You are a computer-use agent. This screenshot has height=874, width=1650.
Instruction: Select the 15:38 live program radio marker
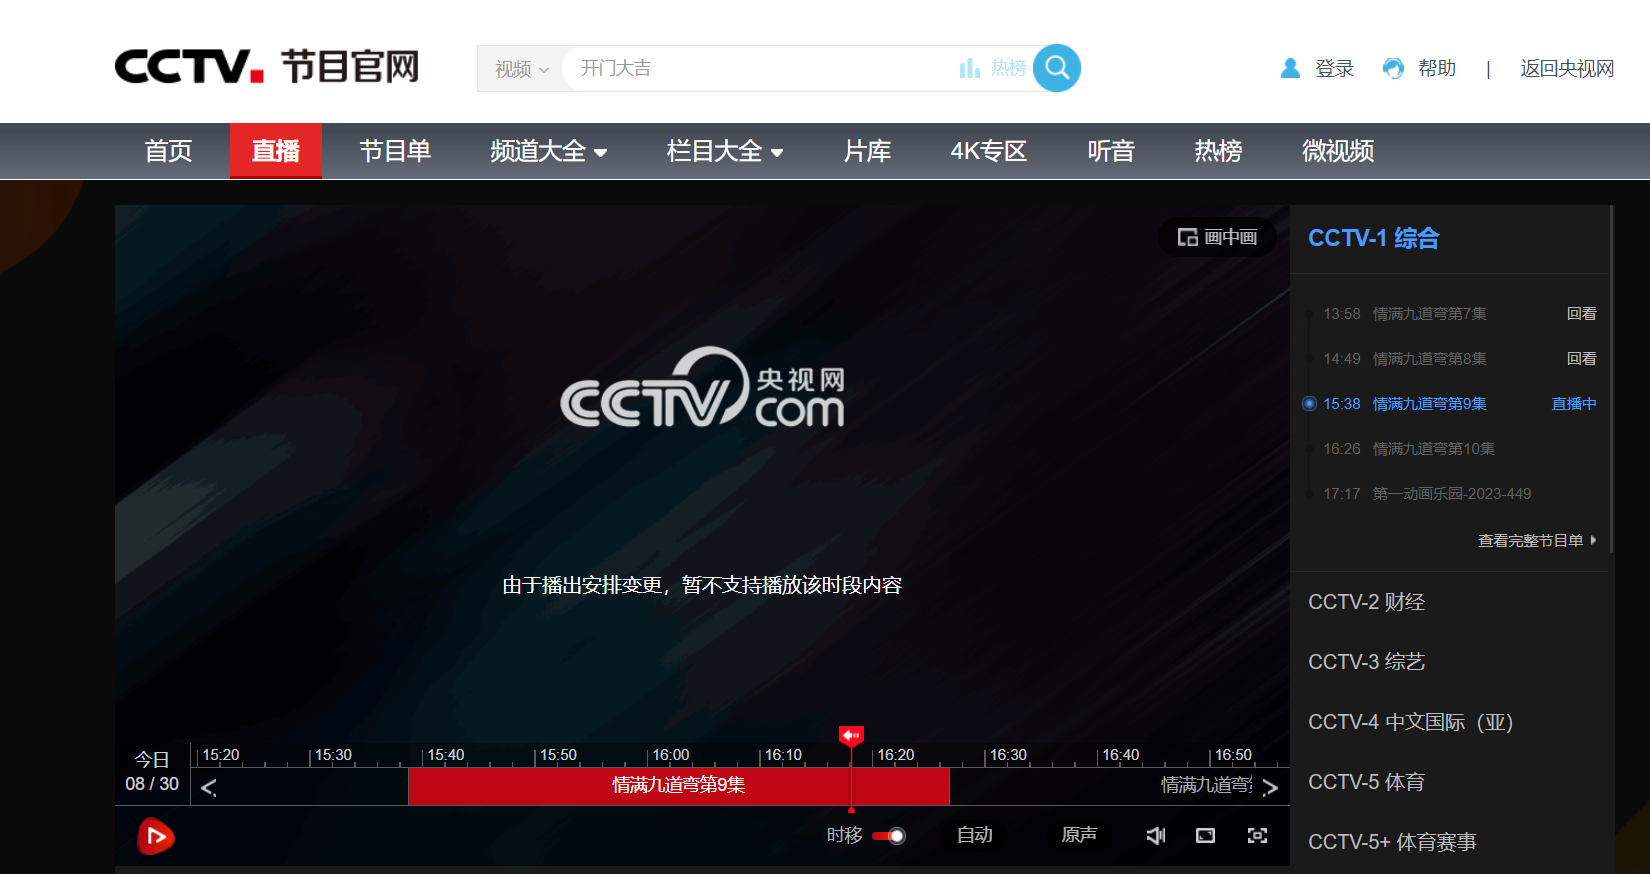click(x=1309, y=404)
